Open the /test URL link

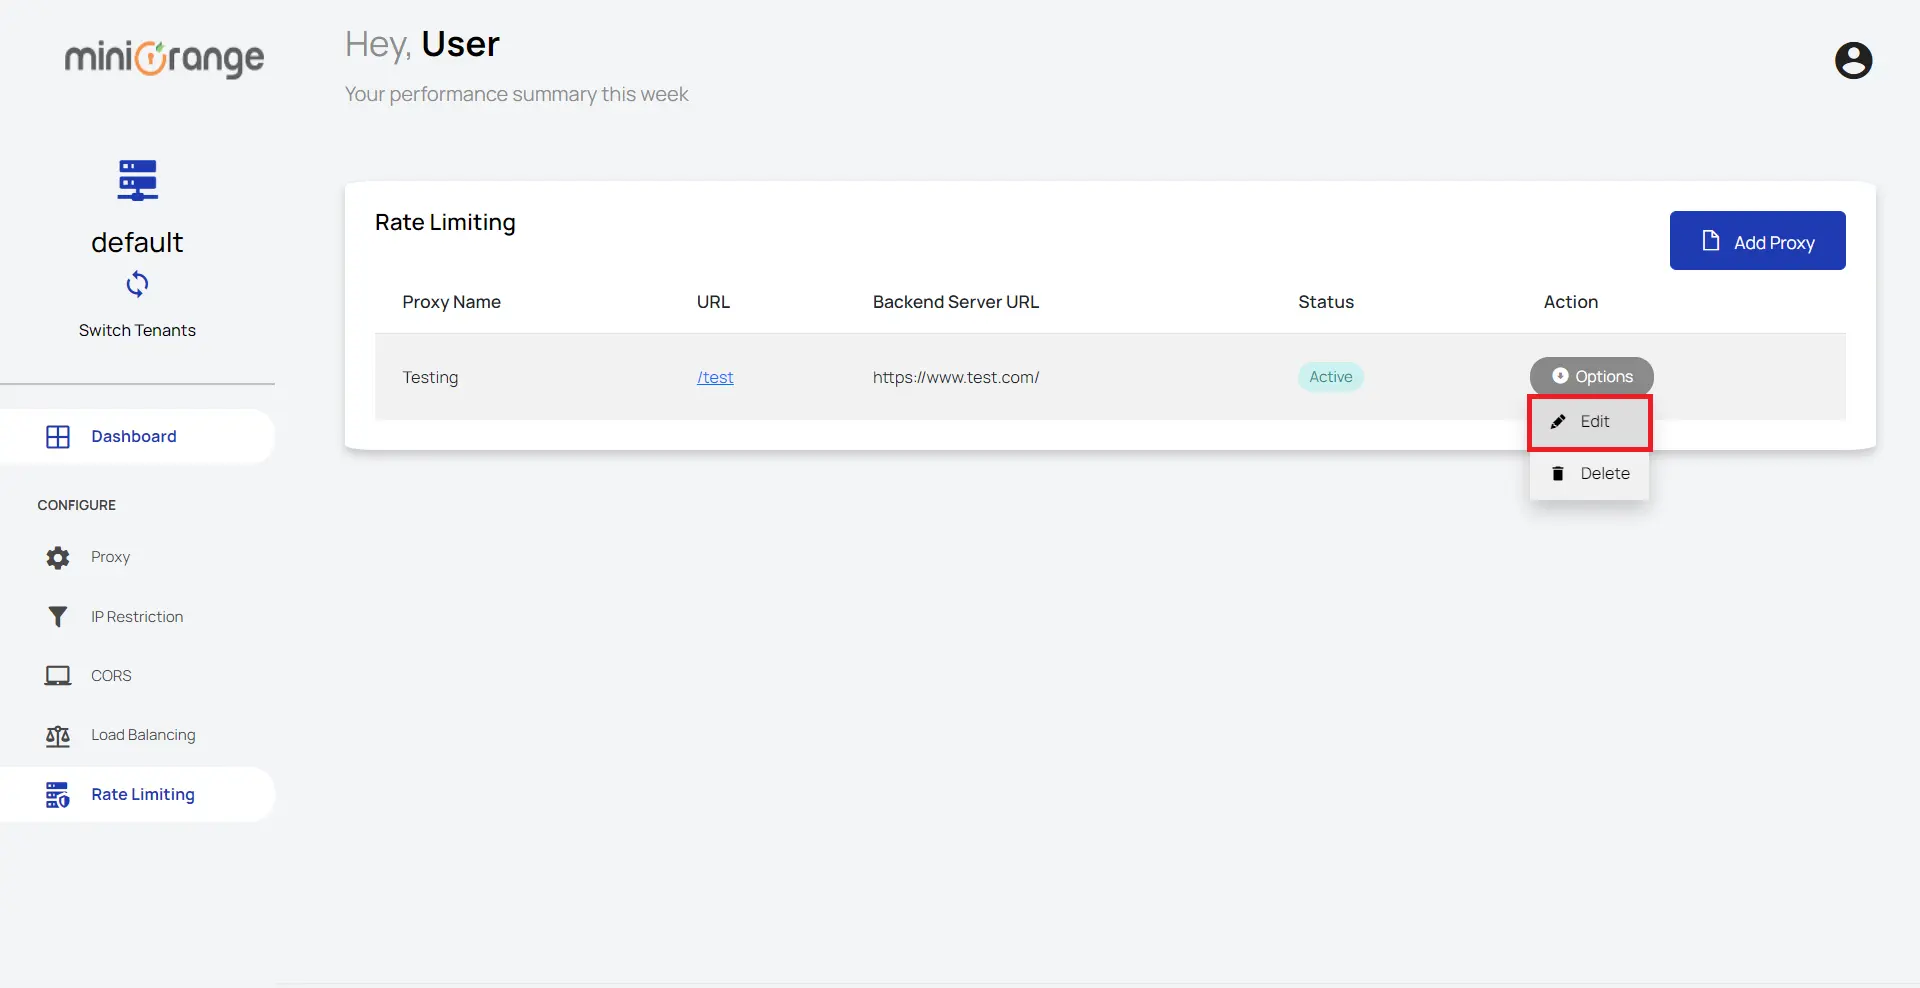[x=714, y=377]
